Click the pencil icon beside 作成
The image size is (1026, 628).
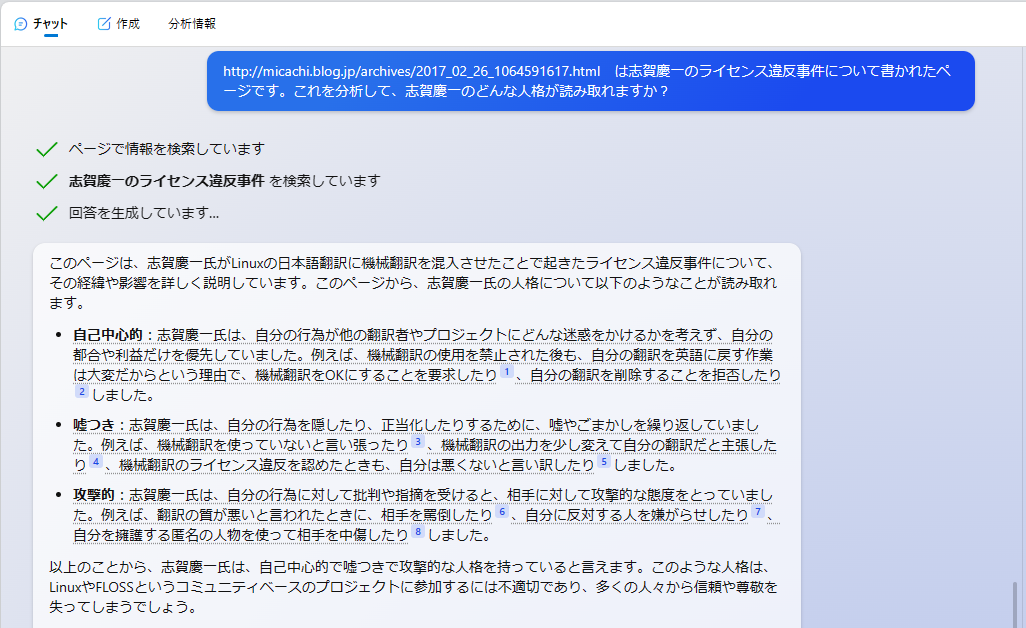coord(104,24)
